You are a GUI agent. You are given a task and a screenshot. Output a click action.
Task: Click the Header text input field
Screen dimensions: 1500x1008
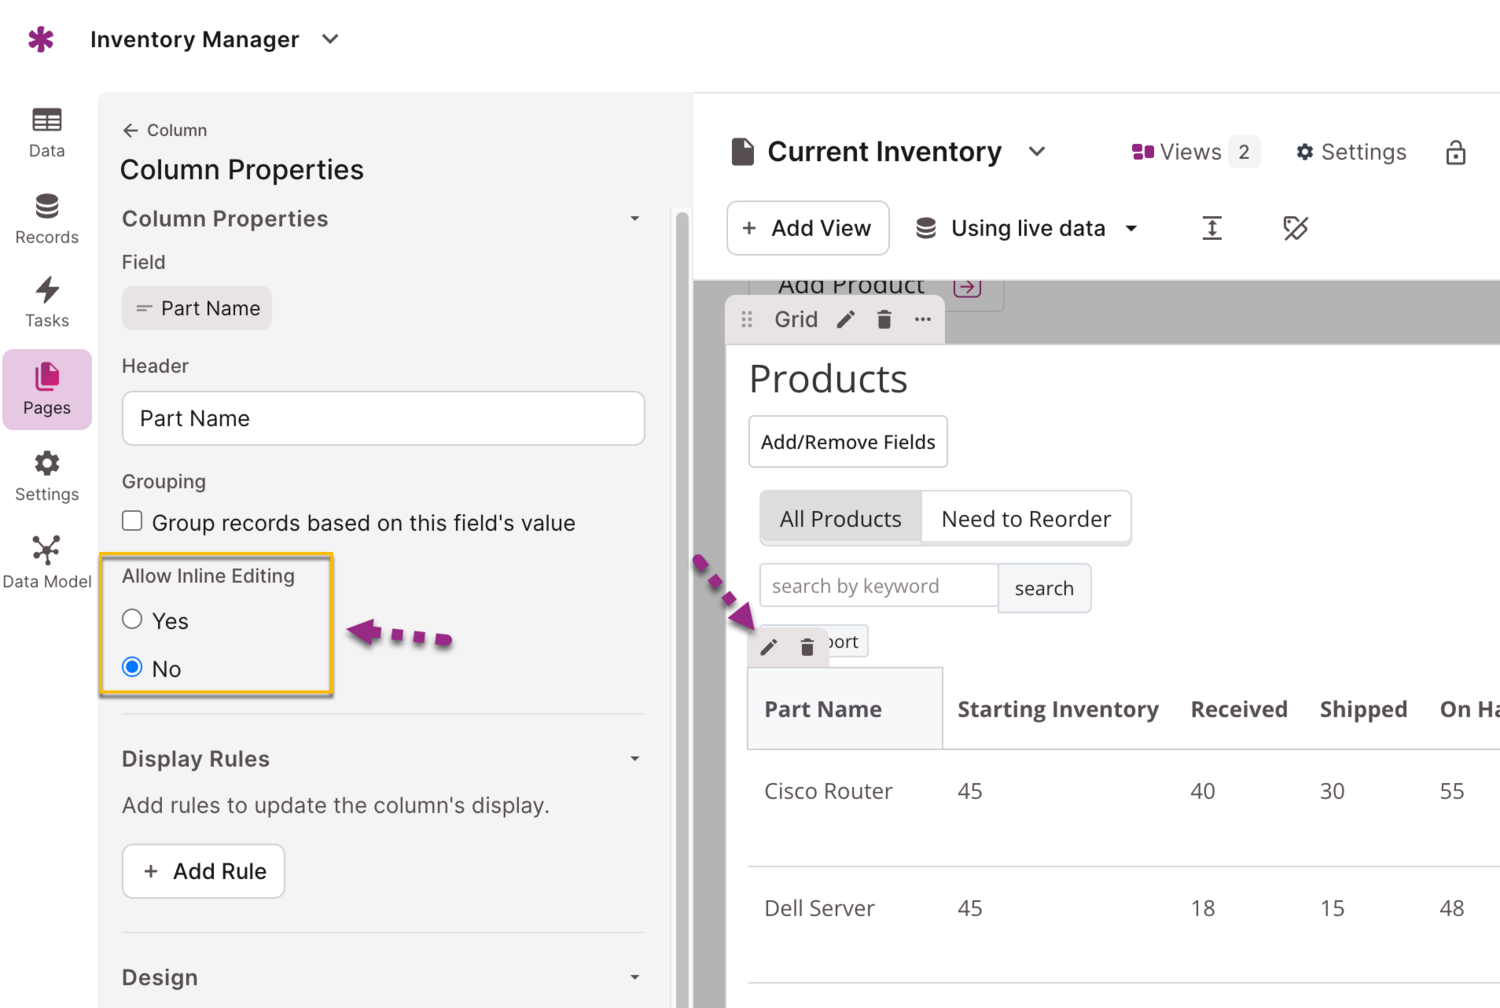[x=383, y=418]
